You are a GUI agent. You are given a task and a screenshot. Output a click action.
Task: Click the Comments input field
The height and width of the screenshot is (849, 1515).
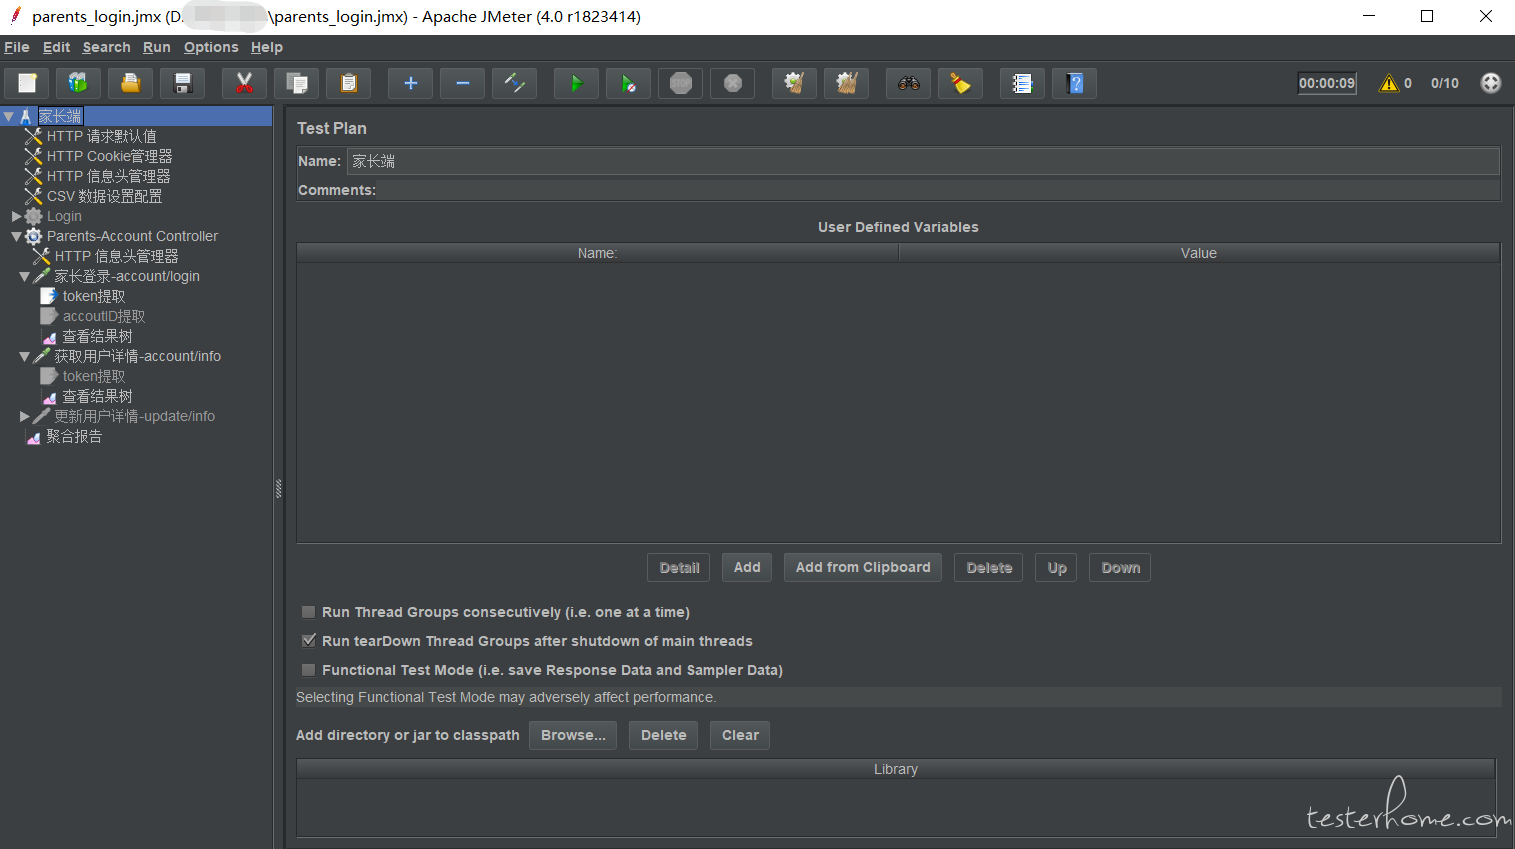tap(938, 190)
